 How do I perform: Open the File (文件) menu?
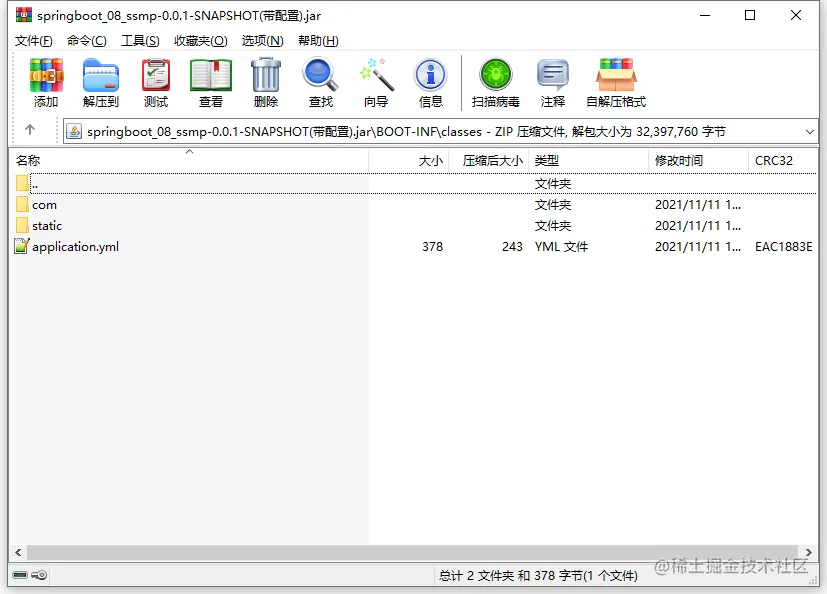[x=33, y=41]
